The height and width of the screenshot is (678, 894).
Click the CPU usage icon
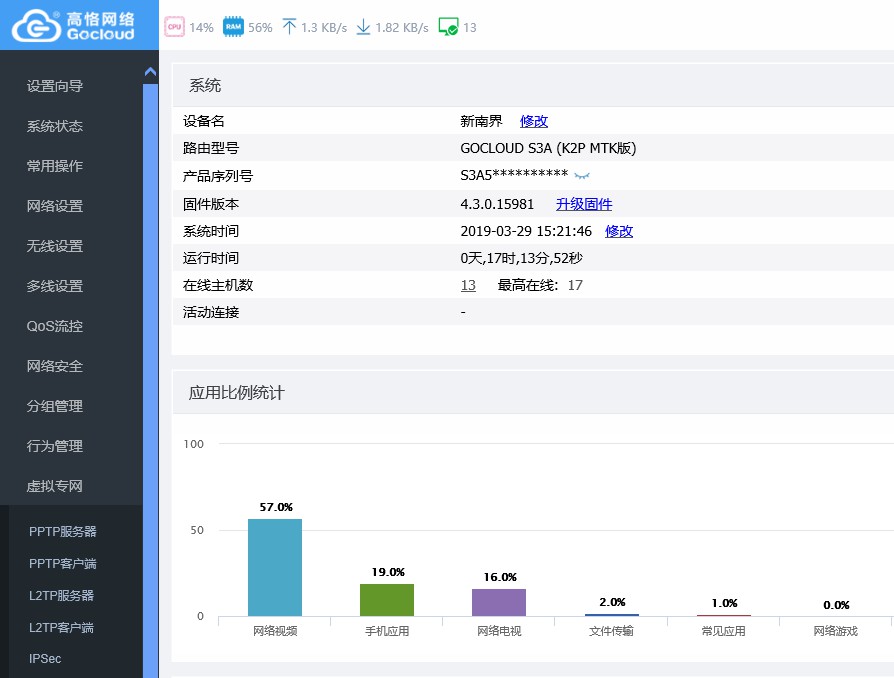coord(174,27)
